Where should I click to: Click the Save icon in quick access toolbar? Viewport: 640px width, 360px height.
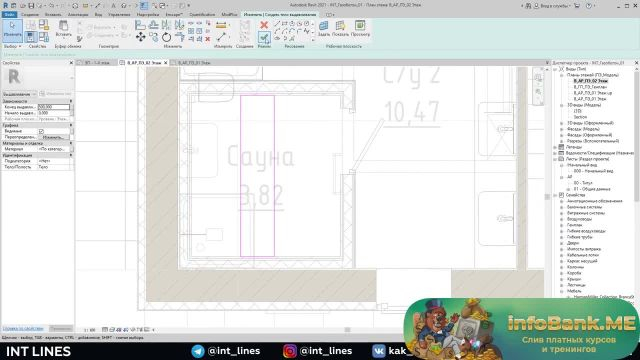31,6
